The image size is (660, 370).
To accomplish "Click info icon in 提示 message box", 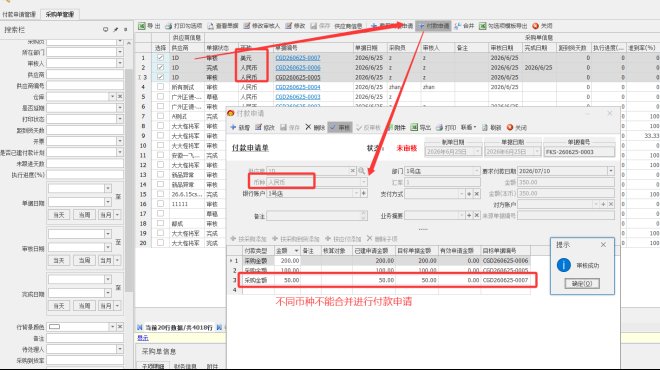I will (x=564, y=265).
